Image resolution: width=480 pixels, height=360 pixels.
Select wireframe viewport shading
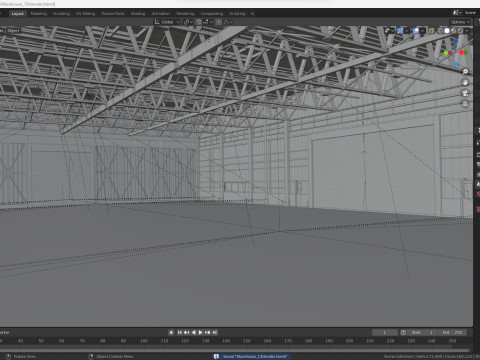click(x=440, y=31)
